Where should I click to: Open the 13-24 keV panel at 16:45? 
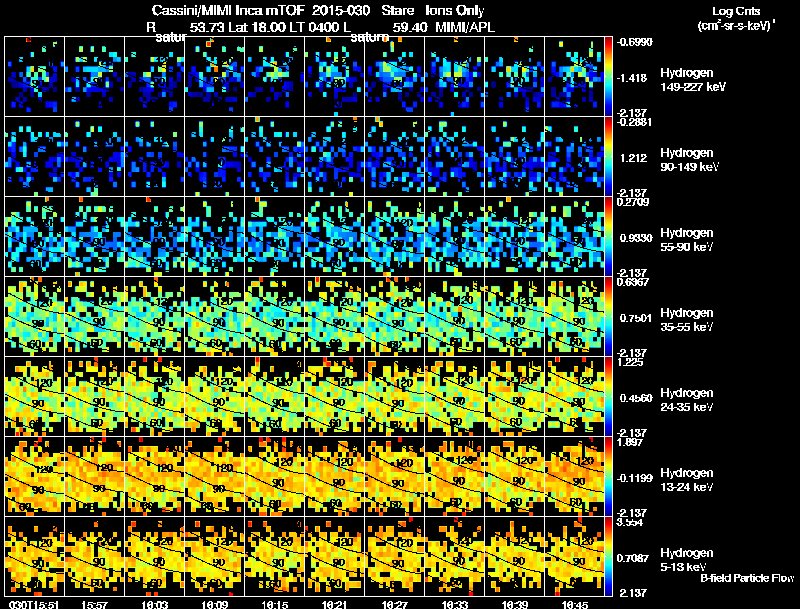[574, 477]
